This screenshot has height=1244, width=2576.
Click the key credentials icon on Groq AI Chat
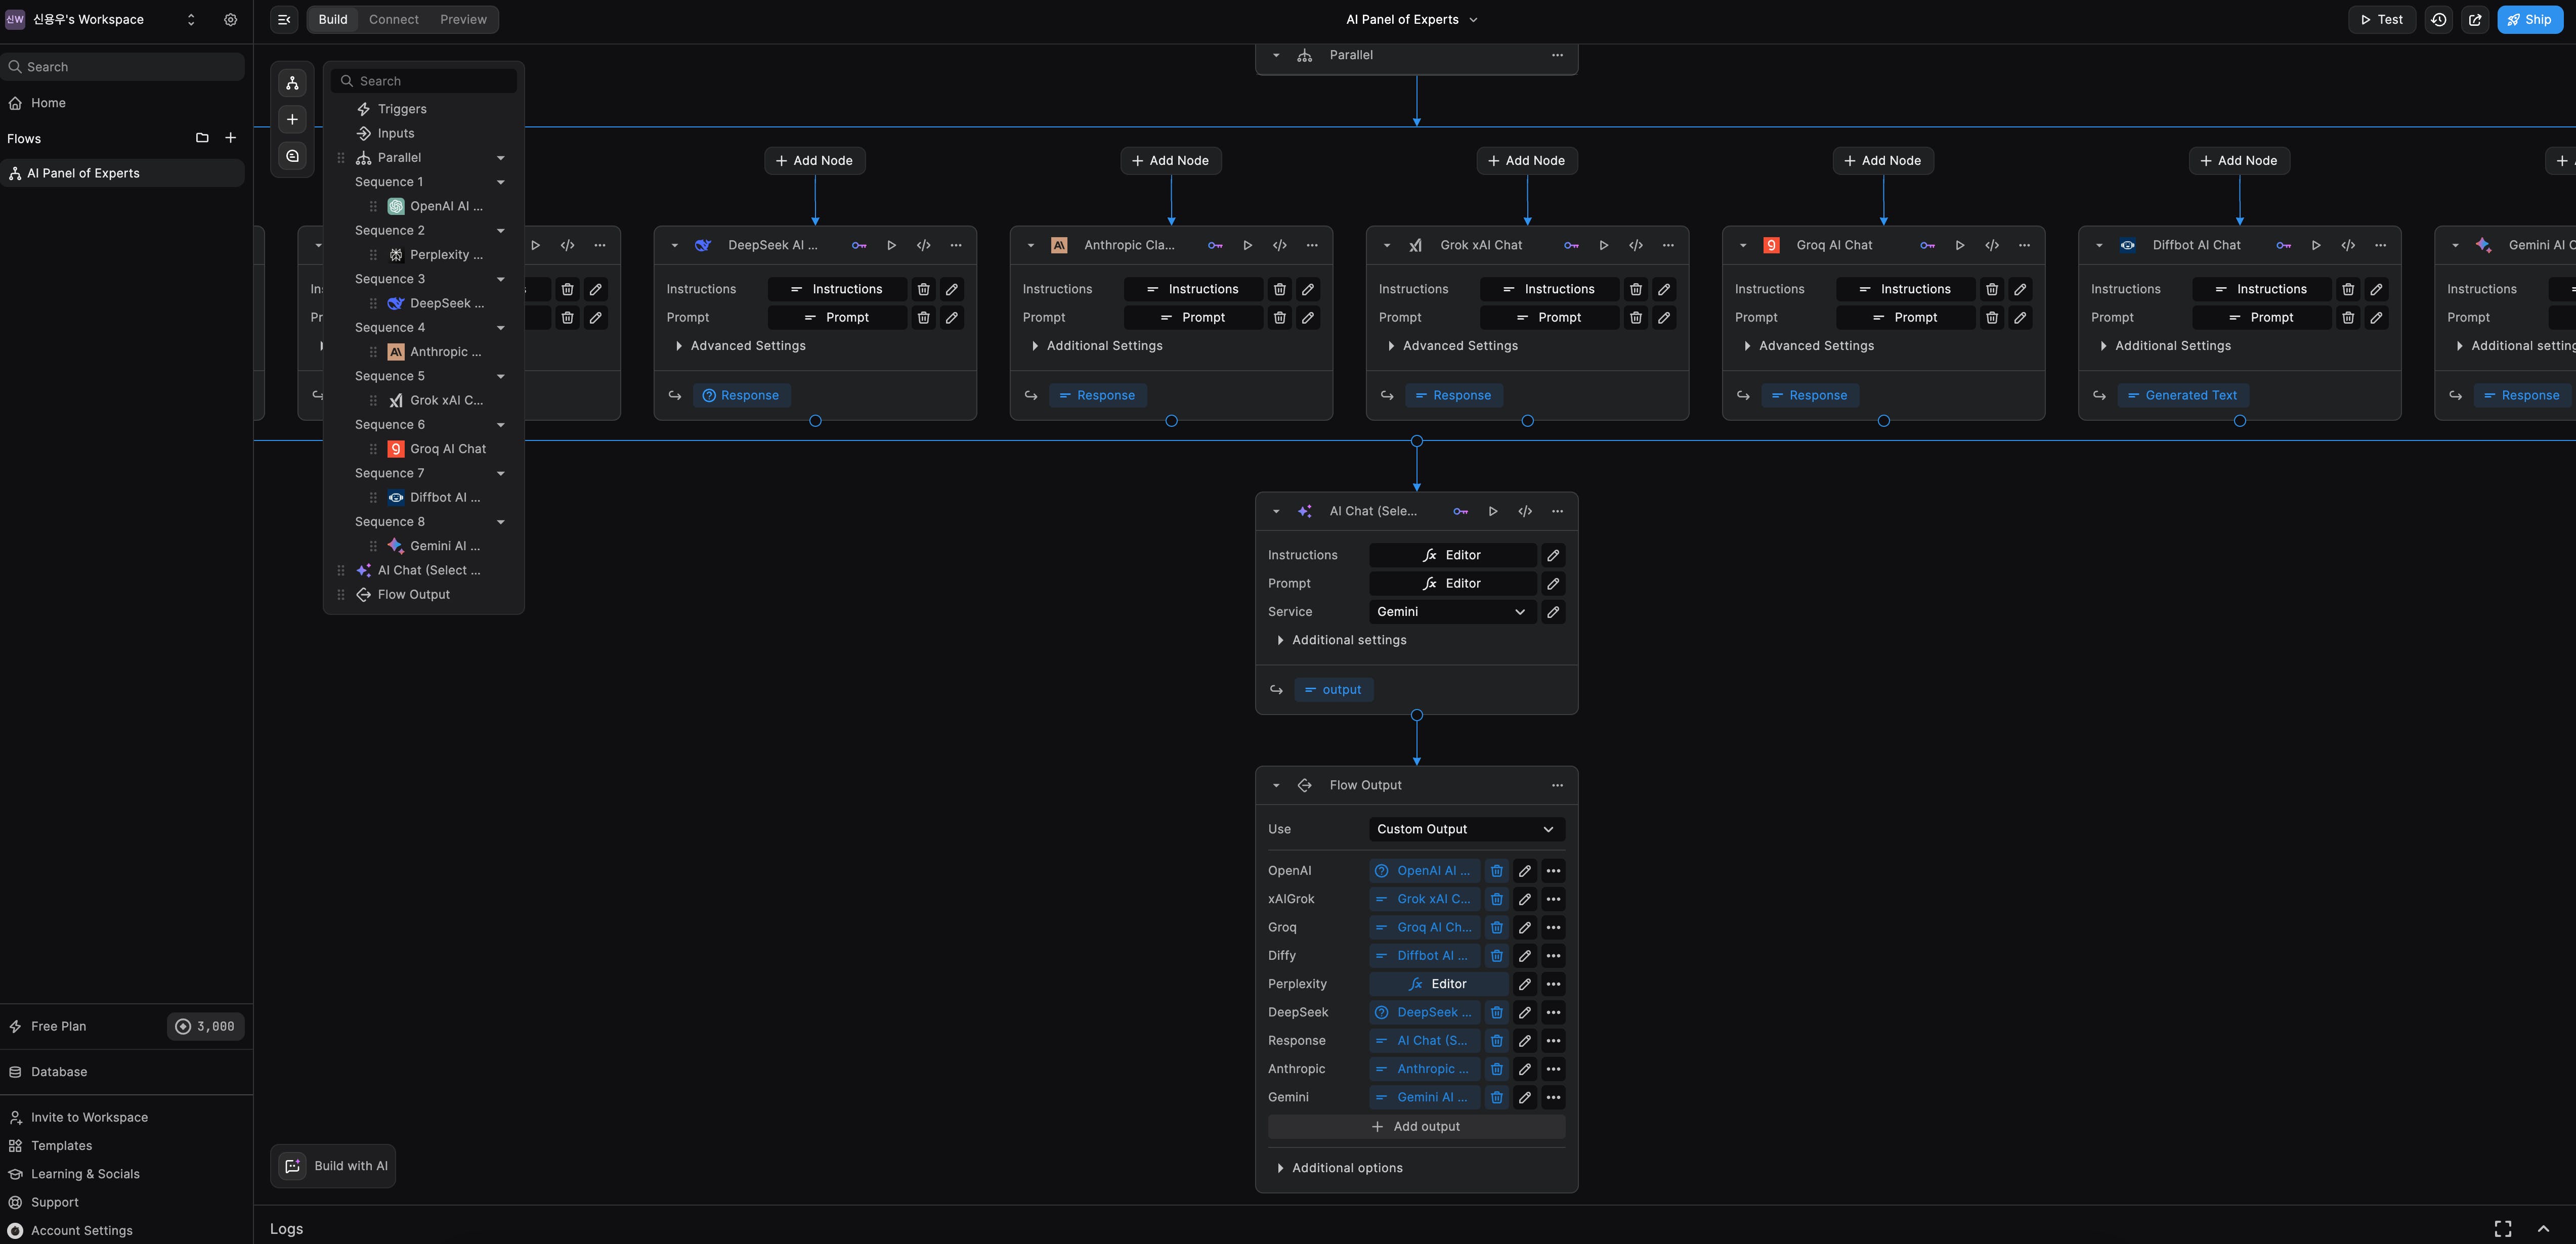(1927, 246)
